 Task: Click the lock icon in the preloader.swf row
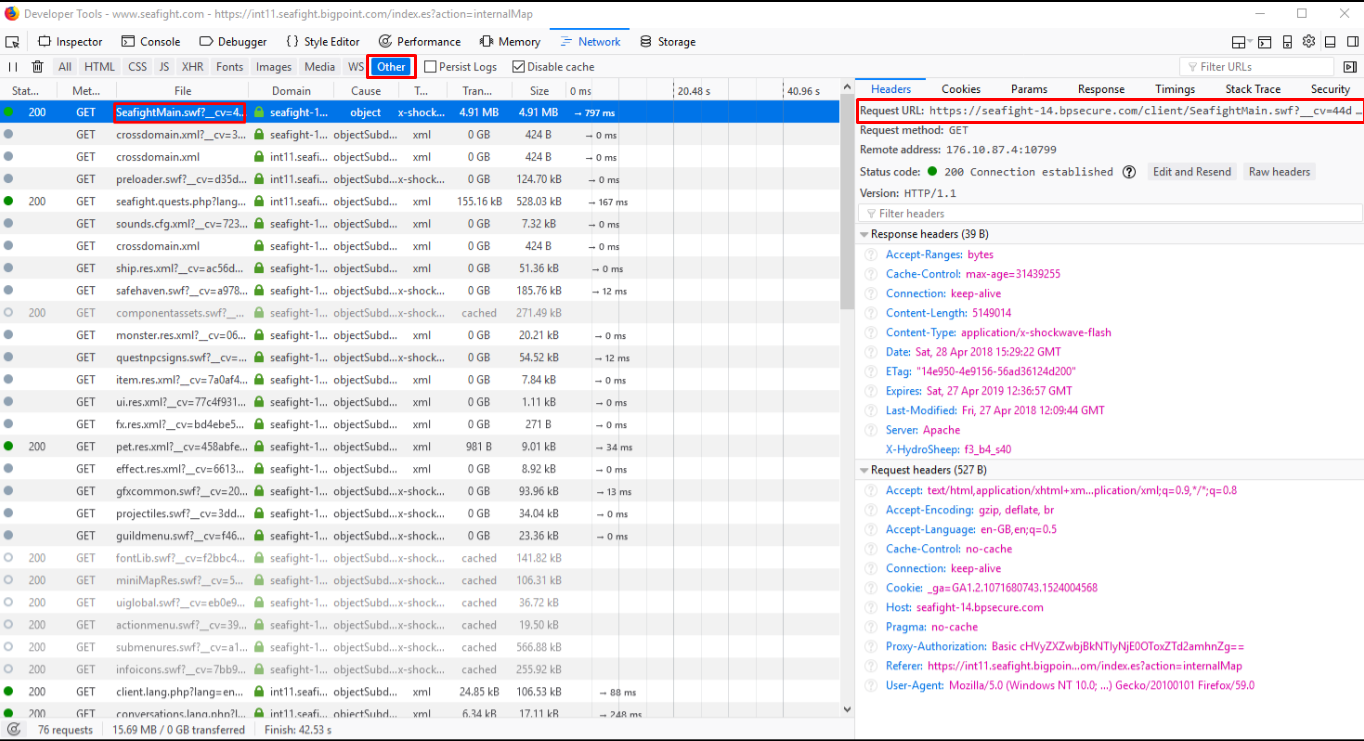pos(259,179)
